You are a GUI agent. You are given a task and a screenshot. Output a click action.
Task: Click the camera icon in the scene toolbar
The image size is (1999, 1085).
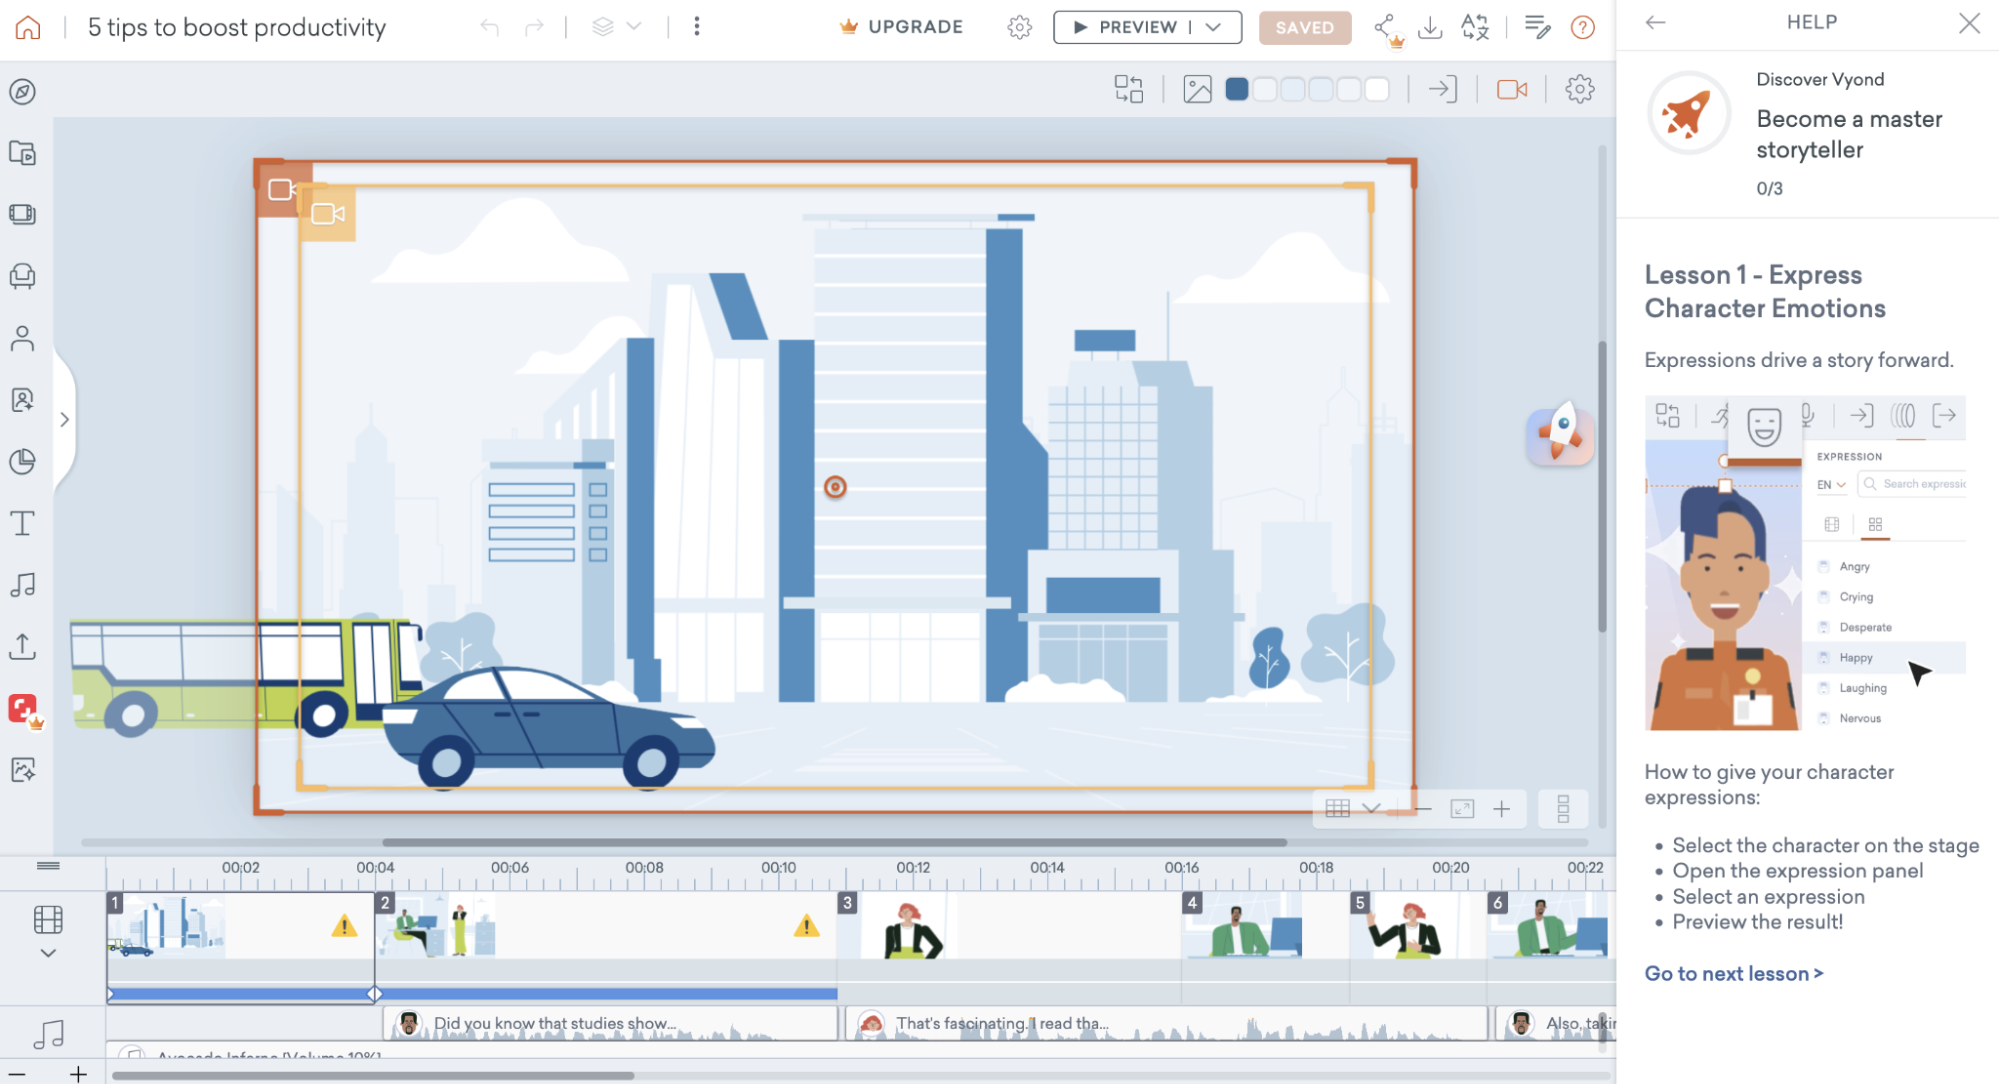click(x=1511, y=88)
